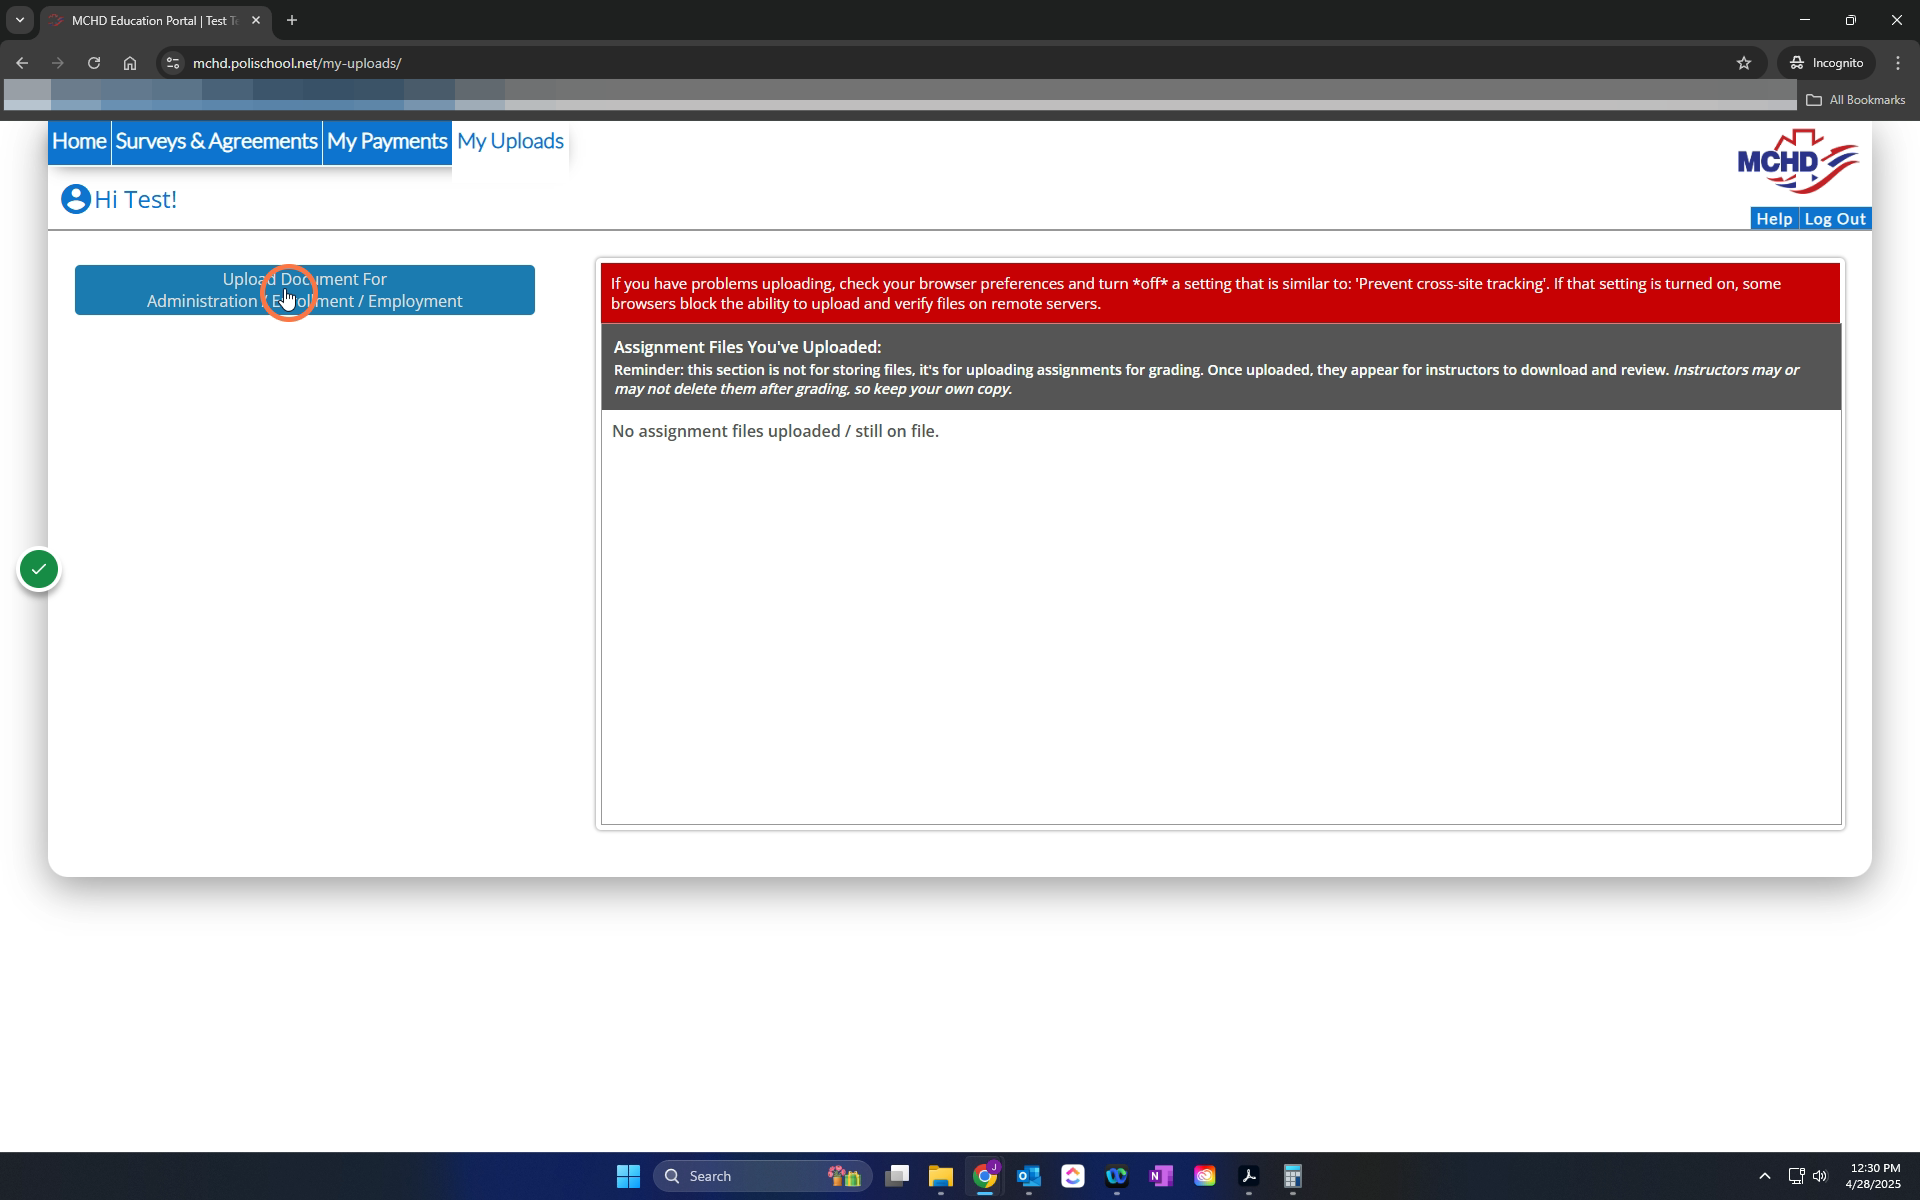This screenshot has height=1200, width=1920.
Task: Open Surveys & Agreements tab
Action: coord(217,142)
